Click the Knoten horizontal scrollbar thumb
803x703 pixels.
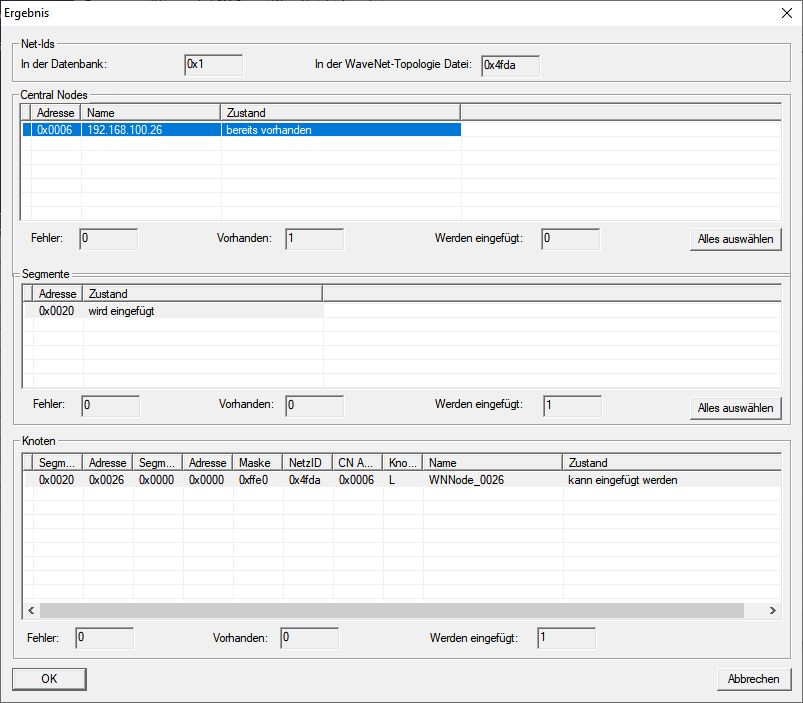tap(392, 610)
